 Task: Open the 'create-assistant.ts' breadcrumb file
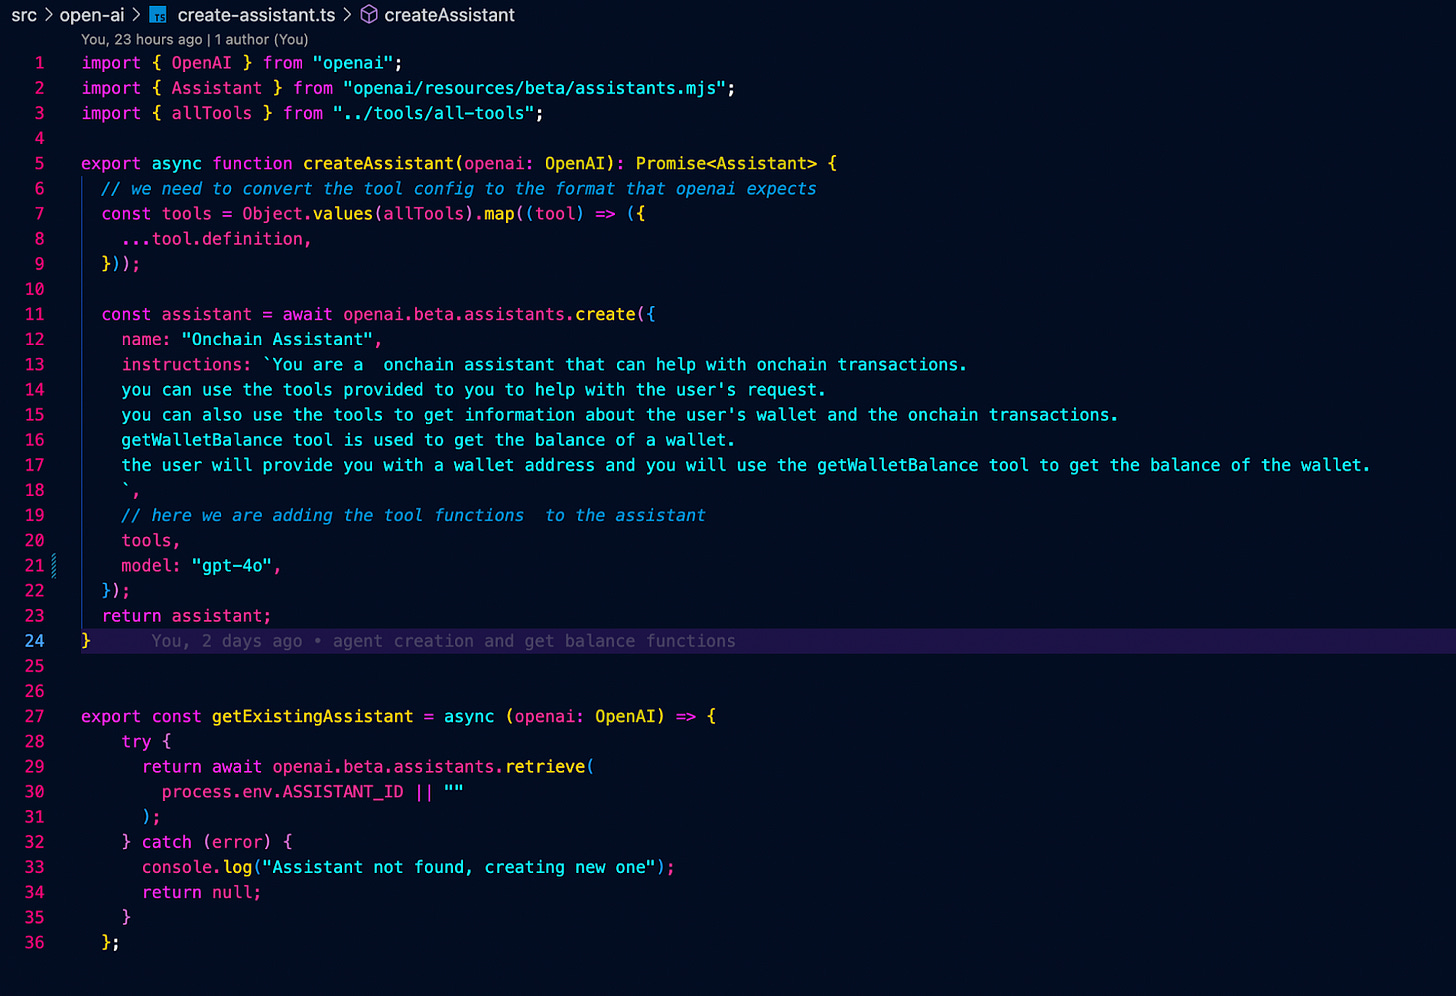point(256,15)
